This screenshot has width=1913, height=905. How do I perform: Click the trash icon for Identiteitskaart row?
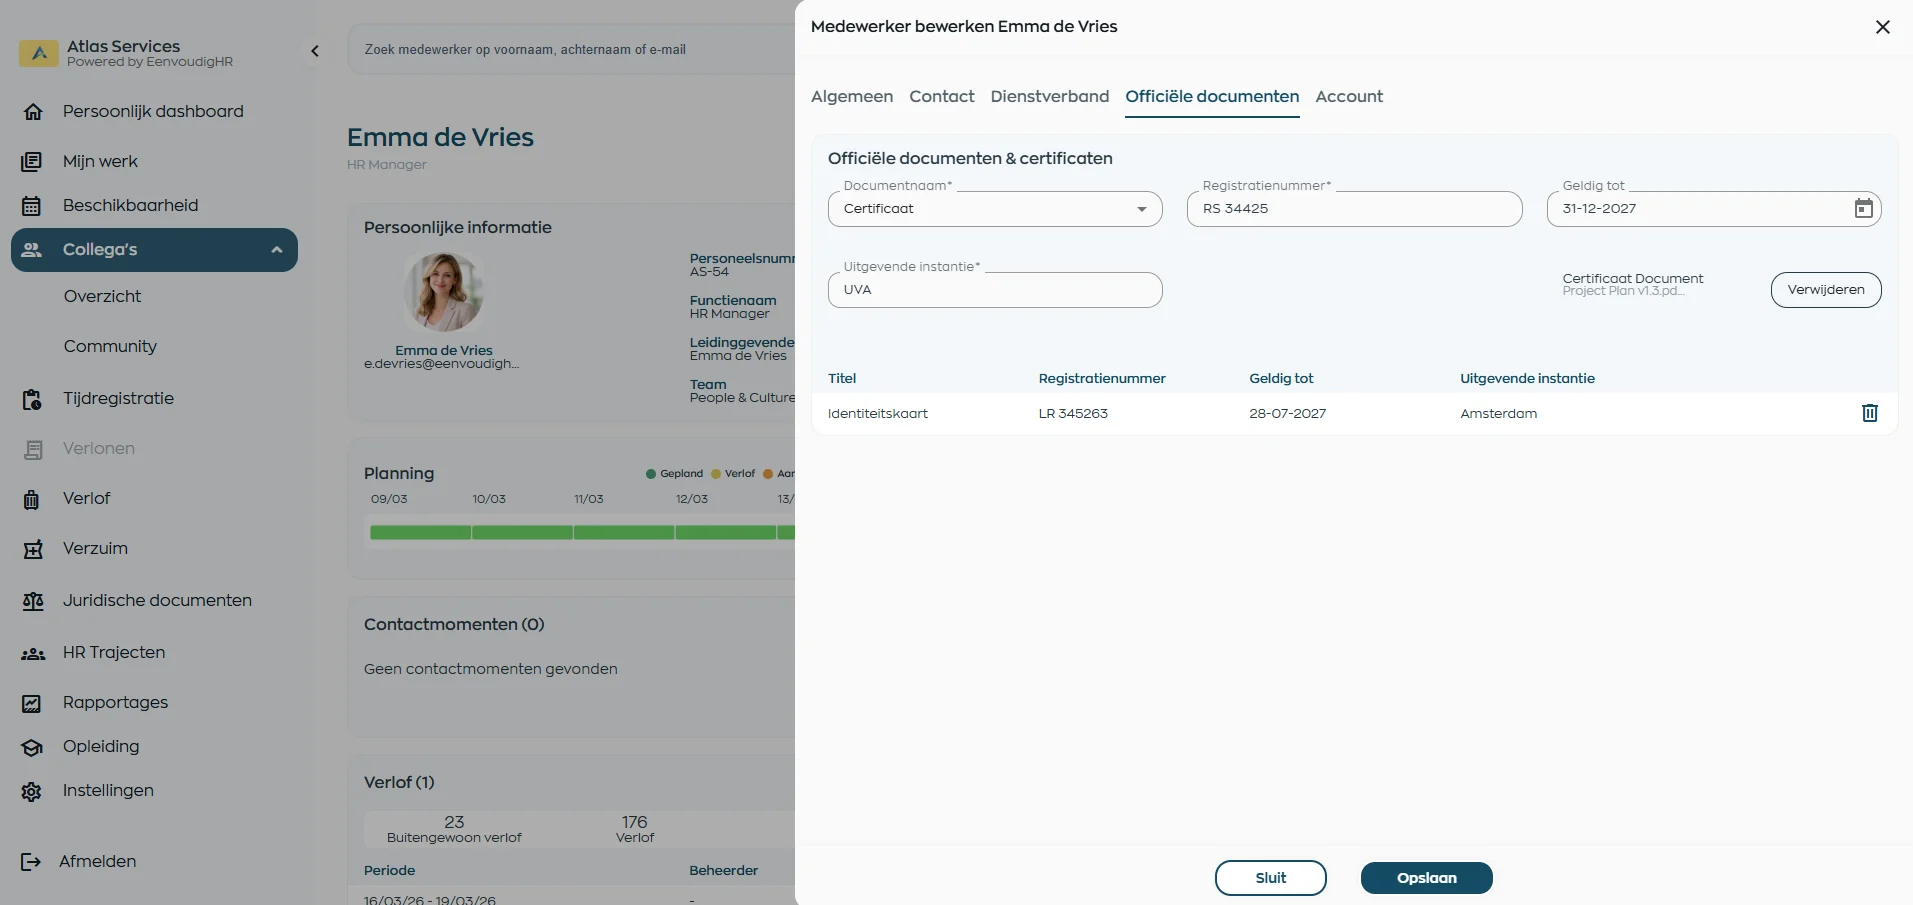[x=1869, y=413]
